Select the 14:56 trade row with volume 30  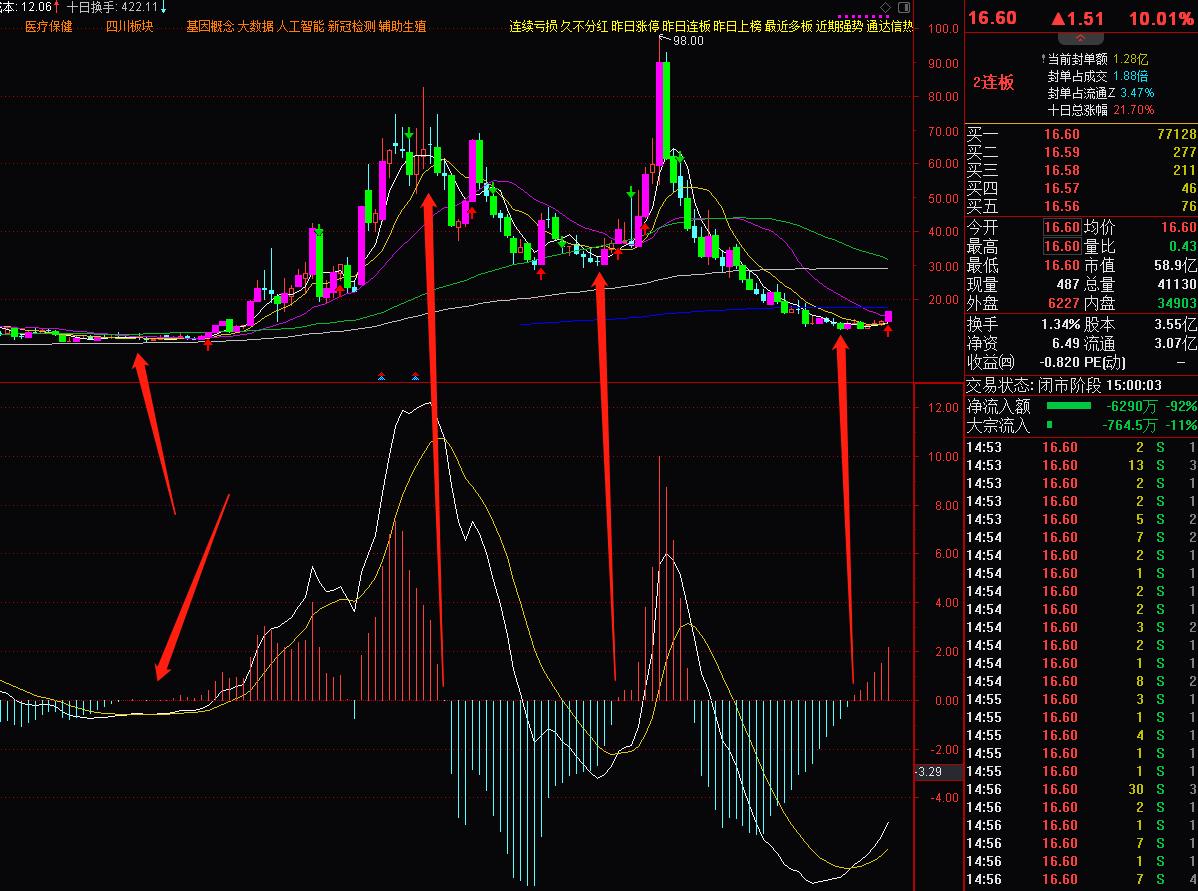pos(1081,789)
